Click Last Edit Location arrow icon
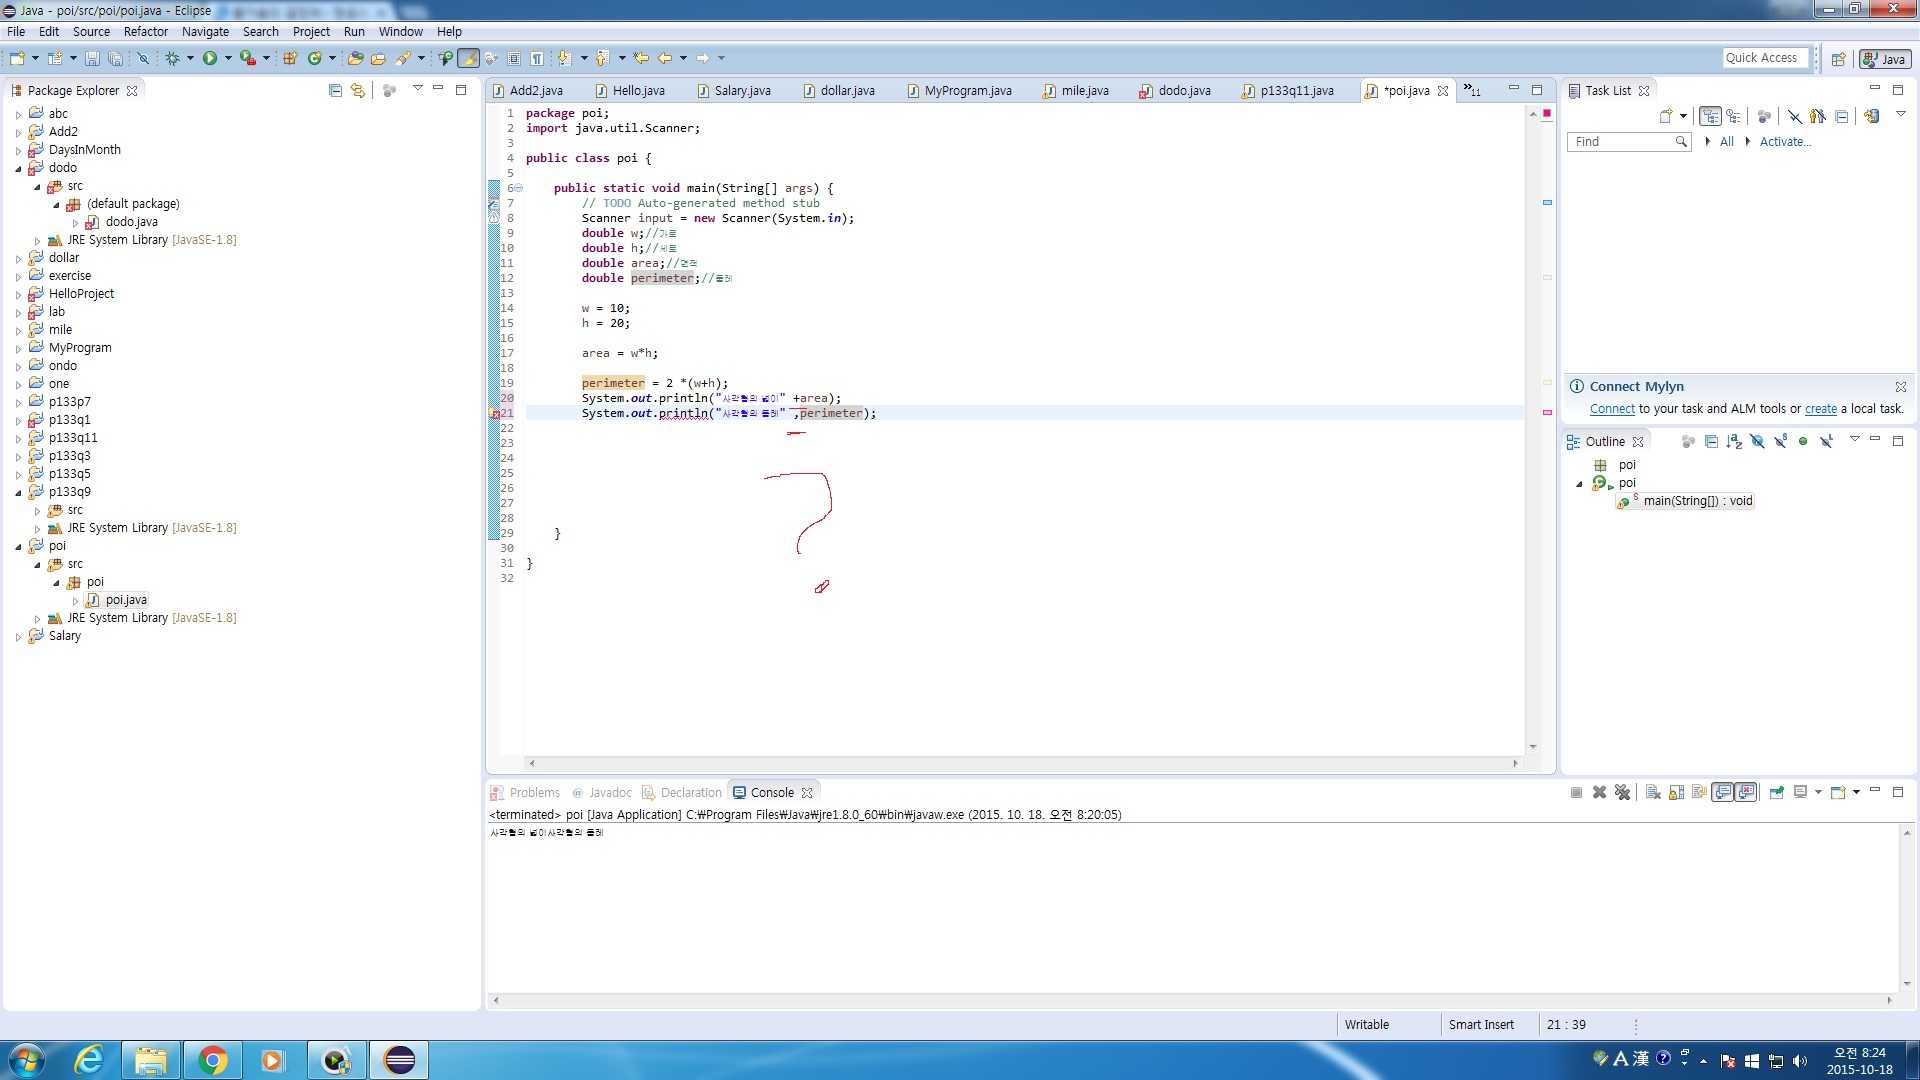The height and width of the screenshot is (1080, 1920). click(641, 59)
